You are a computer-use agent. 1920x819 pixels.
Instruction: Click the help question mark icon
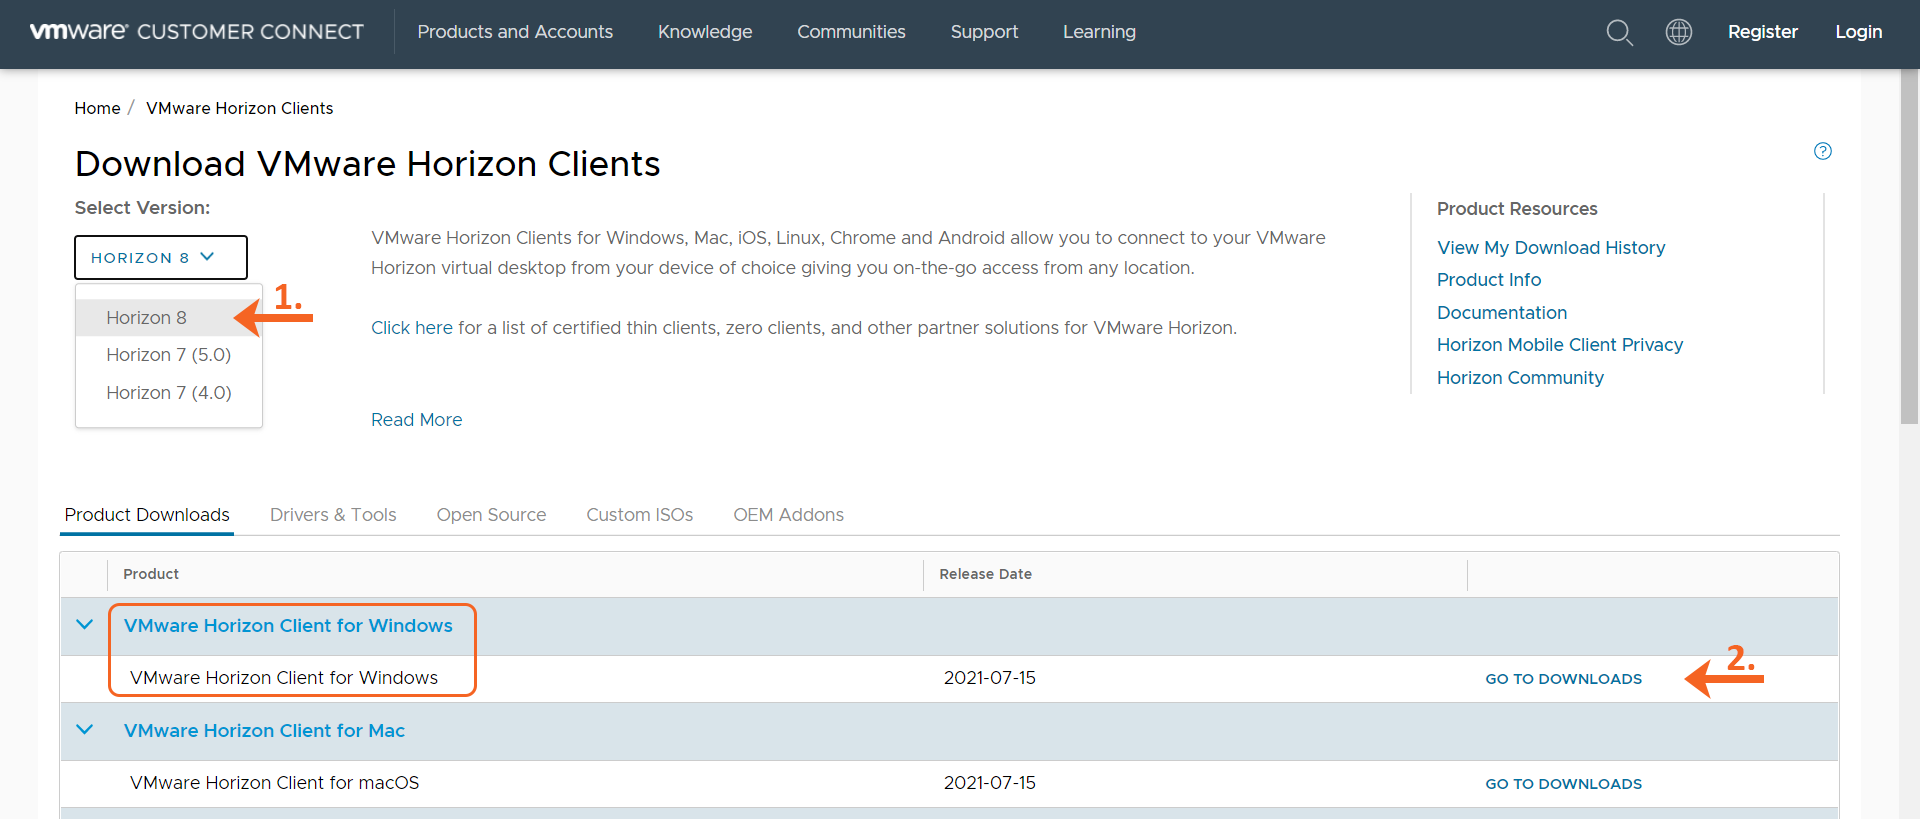click(1823, 151)
